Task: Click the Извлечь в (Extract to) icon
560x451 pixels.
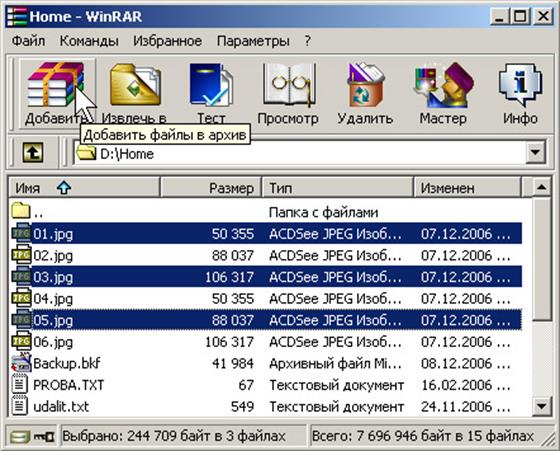Action: [x=135, y=84]
